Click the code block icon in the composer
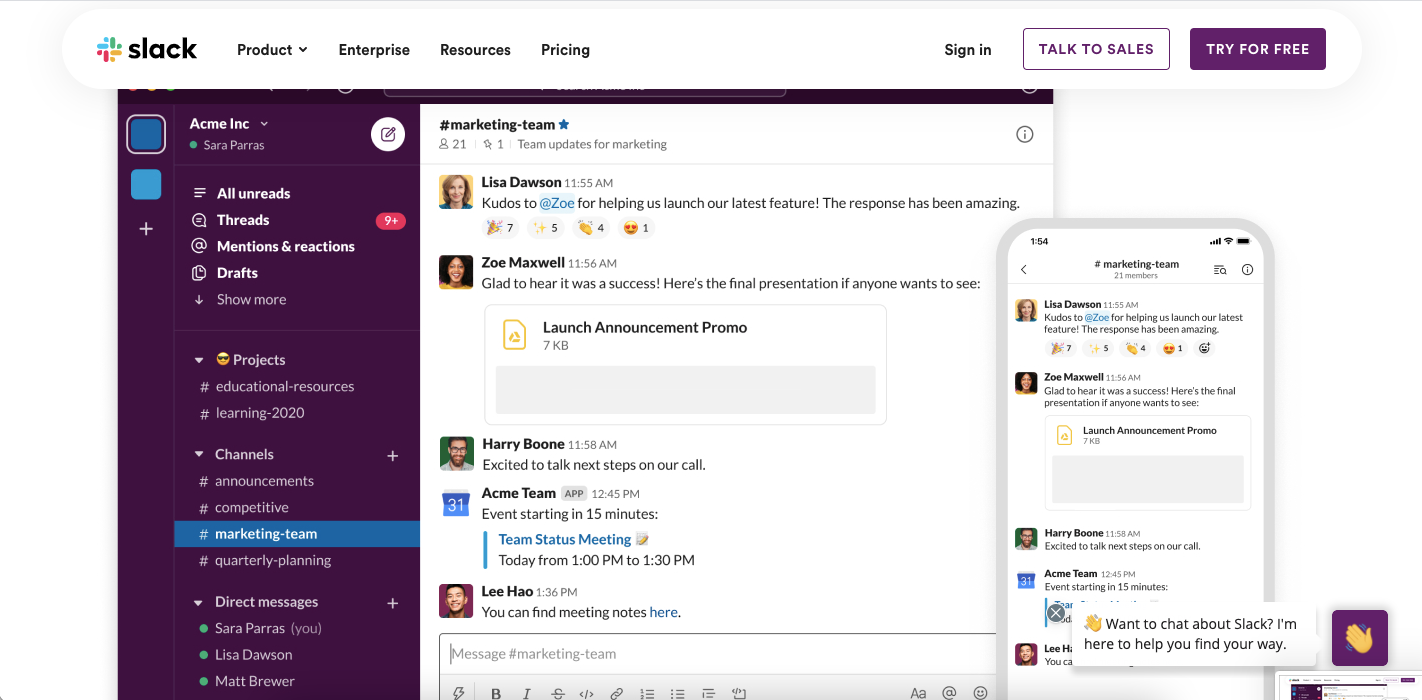Screen dimensions: 1422x700 pos(587,692)
